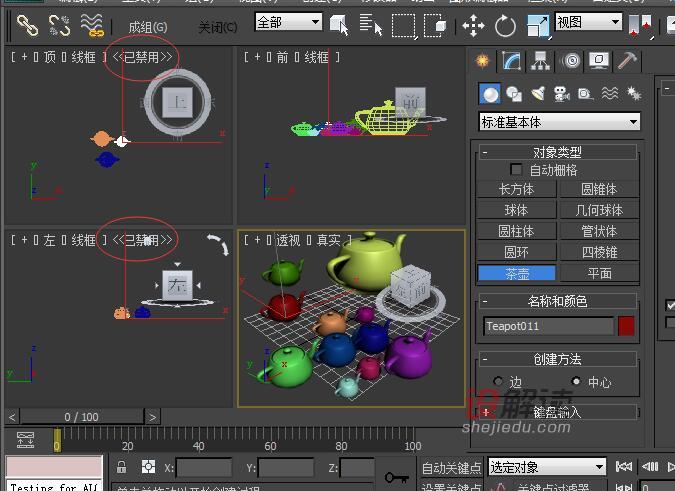This screenshot has height=491, width=675.
Task: Open the Display panel tab
Action: [x=599, y=61]
